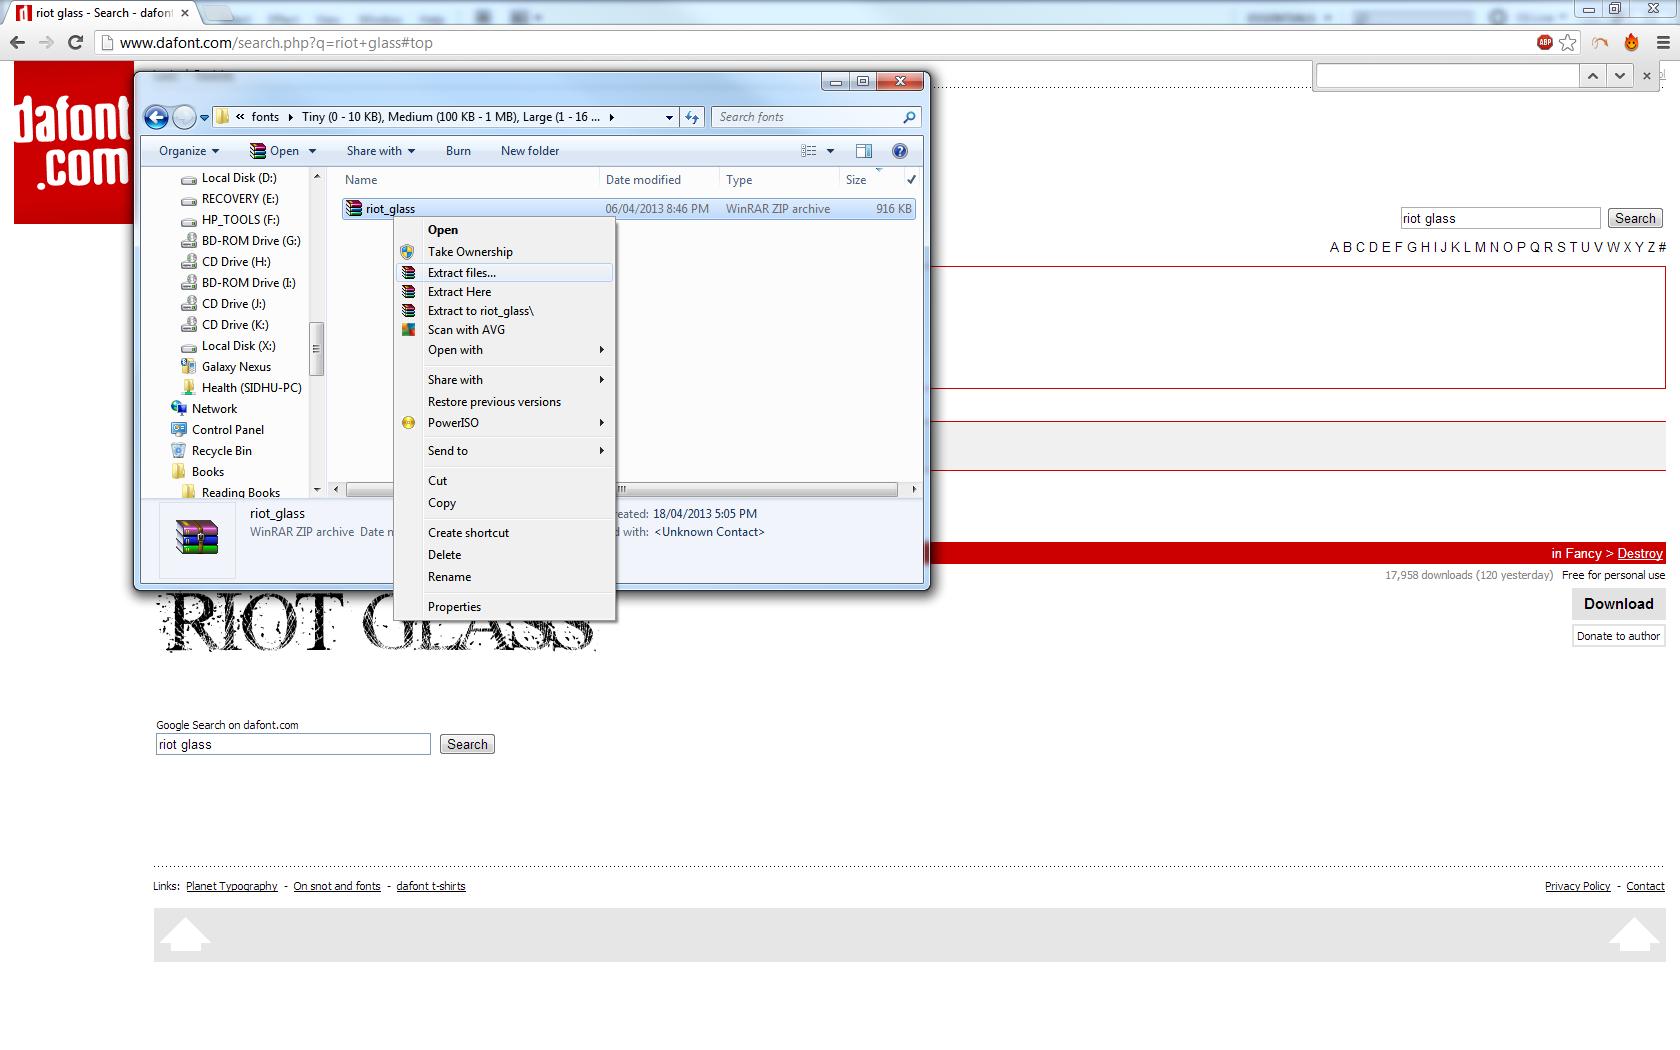Select Extract to riot_glass\
The height and width of the screenshot is (1050, 1680).
(x=505, y=311)
